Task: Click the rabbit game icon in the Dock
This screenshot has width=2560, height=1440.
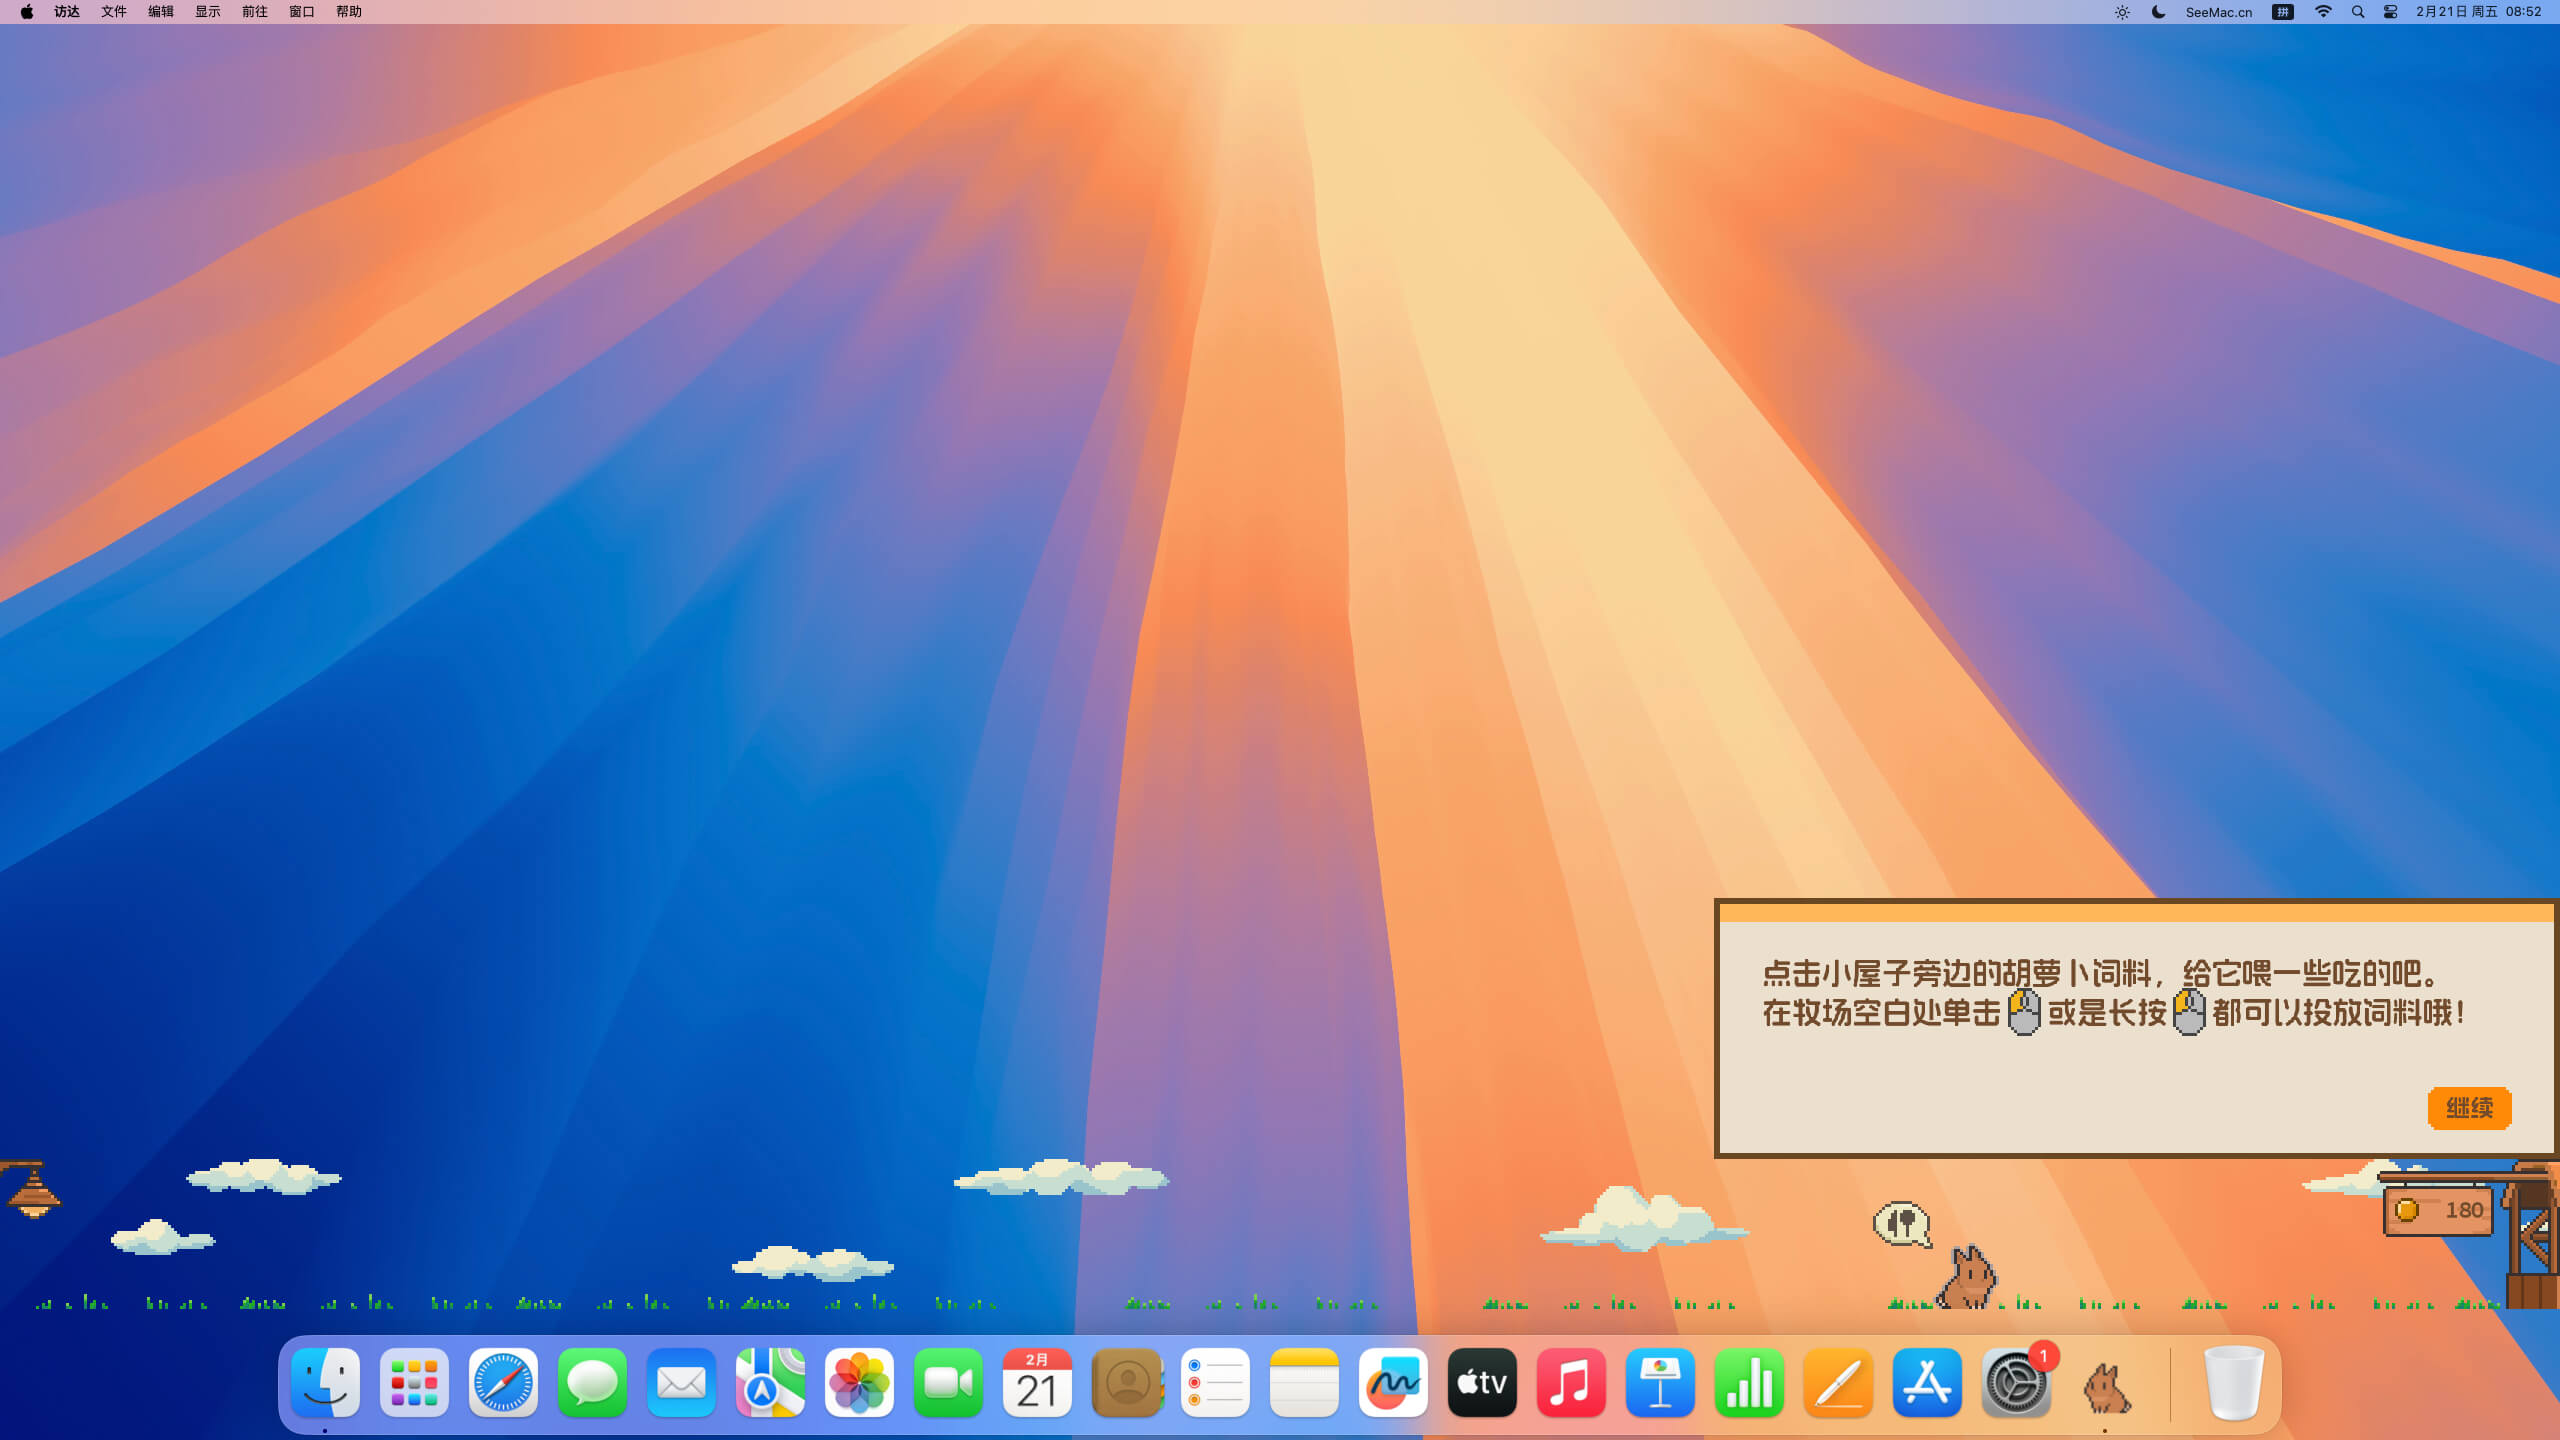Action: click(2105, 1387)
